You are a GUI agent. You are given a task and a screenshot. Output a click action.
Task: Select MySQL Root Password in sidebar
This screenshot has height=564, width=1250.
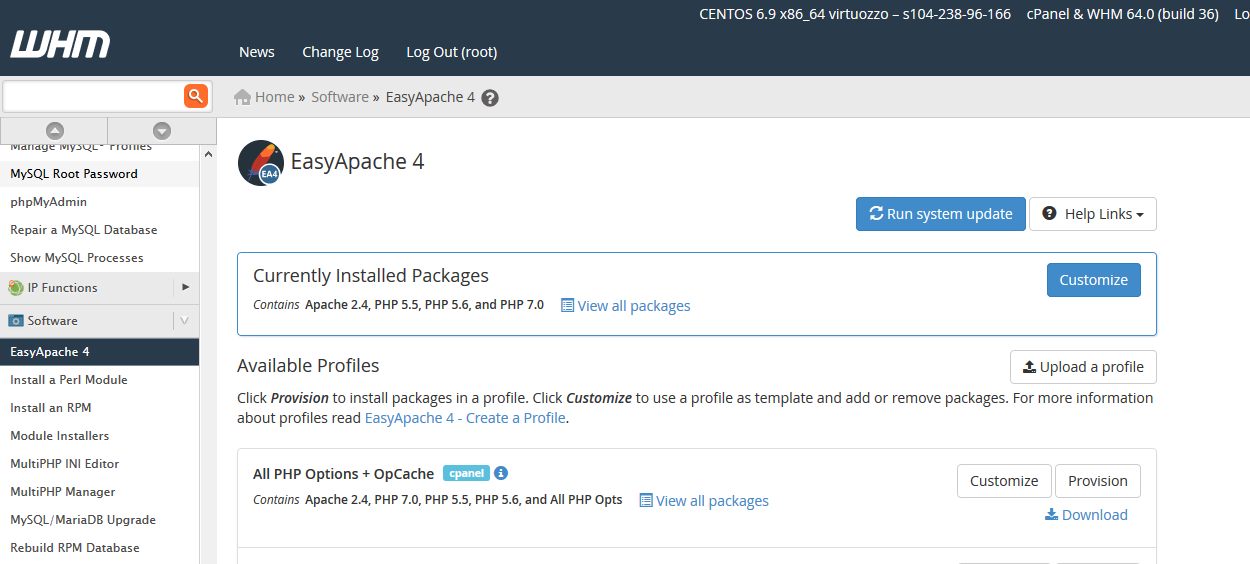[100, 174]
